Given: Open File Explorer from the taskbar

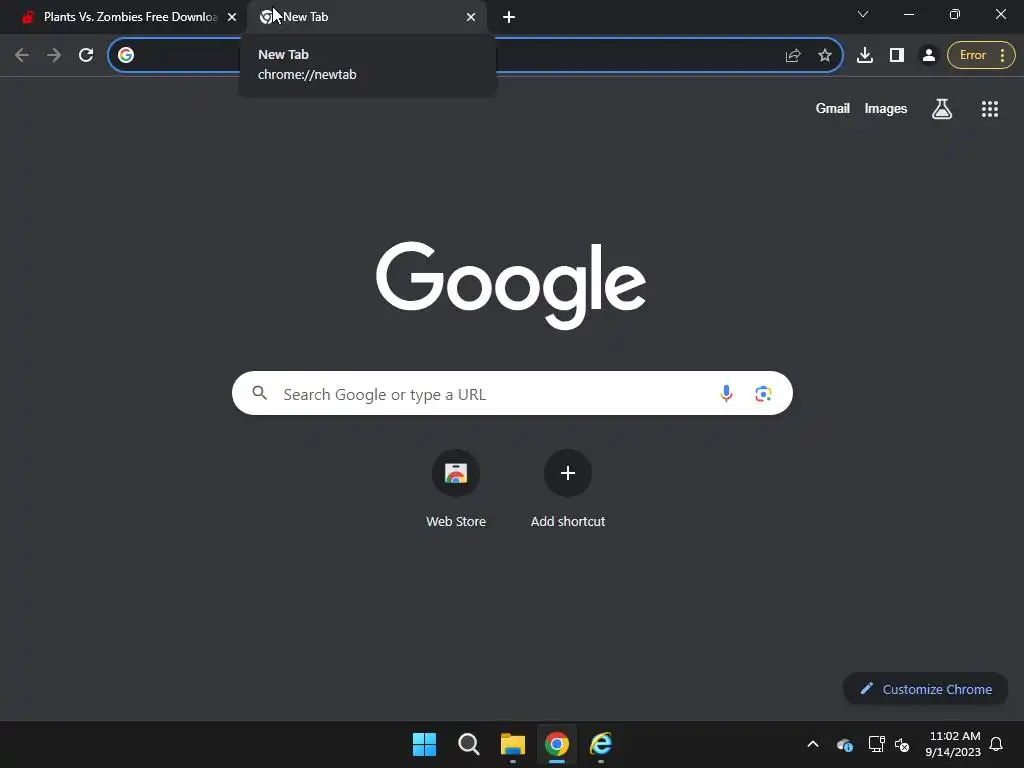Looking at the screenshot, I should pyautogui.click(x=513, y=744).
